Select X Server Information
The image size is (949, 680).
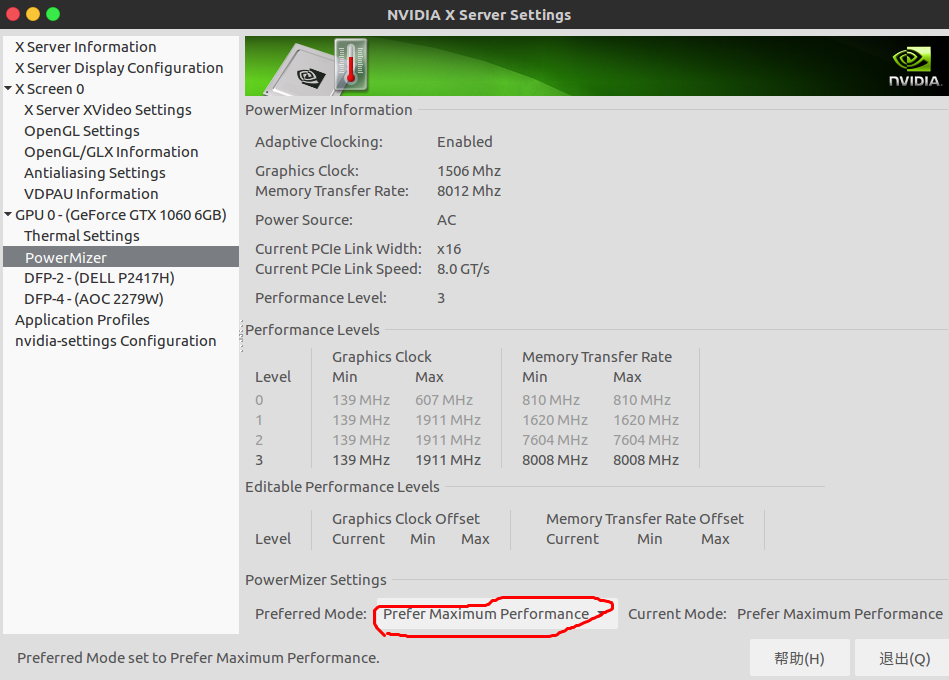[85, 46]
